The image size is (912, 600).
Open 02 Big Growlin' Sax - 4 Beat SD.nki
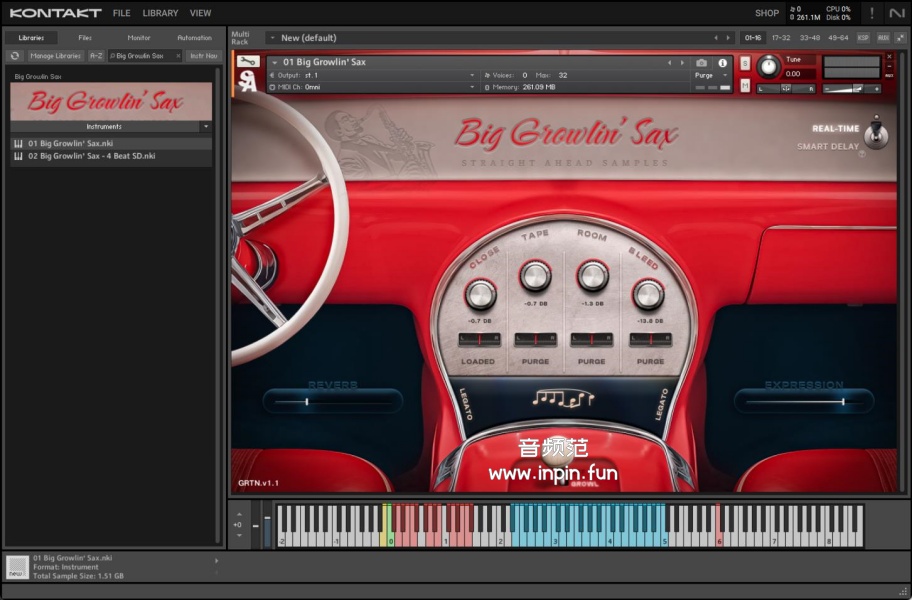pyautogui.click(x=111, y=156)
